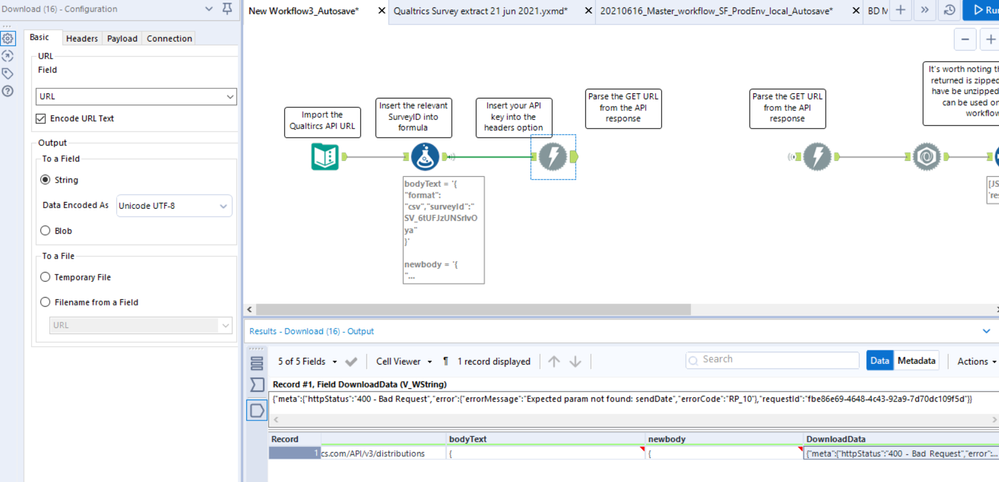Click the bodyText column header

(545, 439)
